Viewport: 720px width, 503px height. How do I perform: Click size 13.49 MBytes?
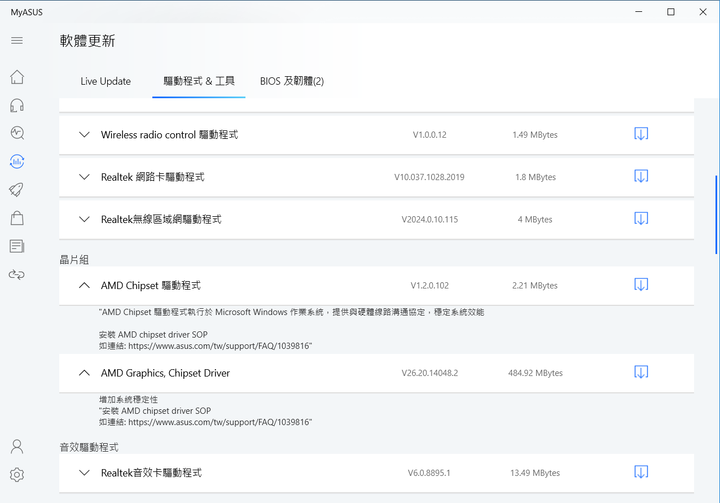pyautogui.click(x=535, y=473)
